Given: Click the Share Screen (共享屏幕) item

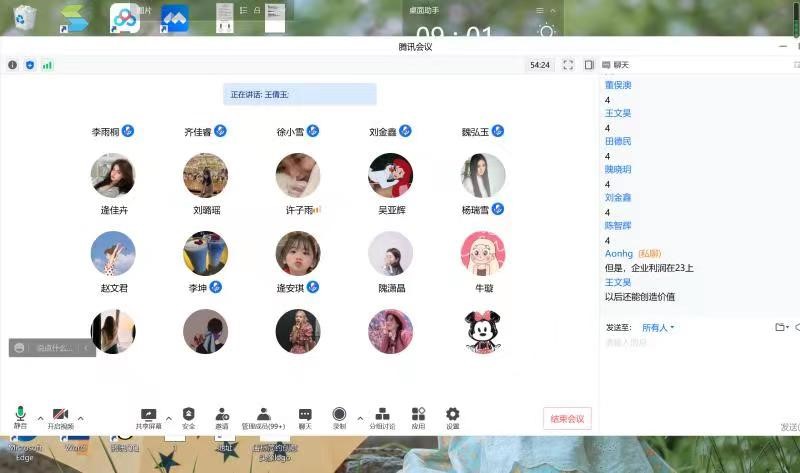Looking at the screenshot, I should point(148,415).
